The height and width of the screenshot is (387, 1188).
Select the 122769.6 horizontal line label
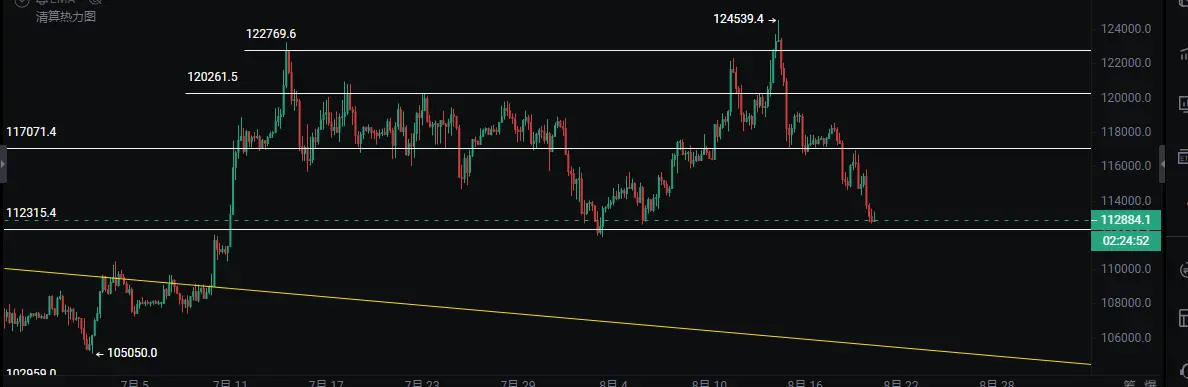point(271,33)
